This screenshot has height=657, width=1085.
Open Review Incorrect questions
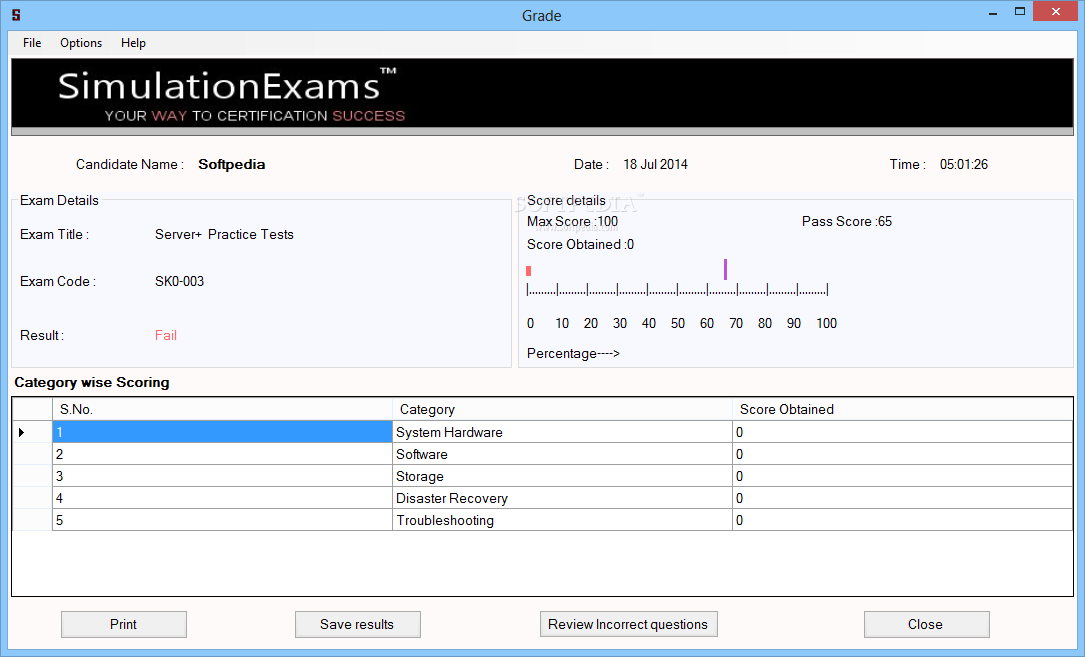pos(628,624)
